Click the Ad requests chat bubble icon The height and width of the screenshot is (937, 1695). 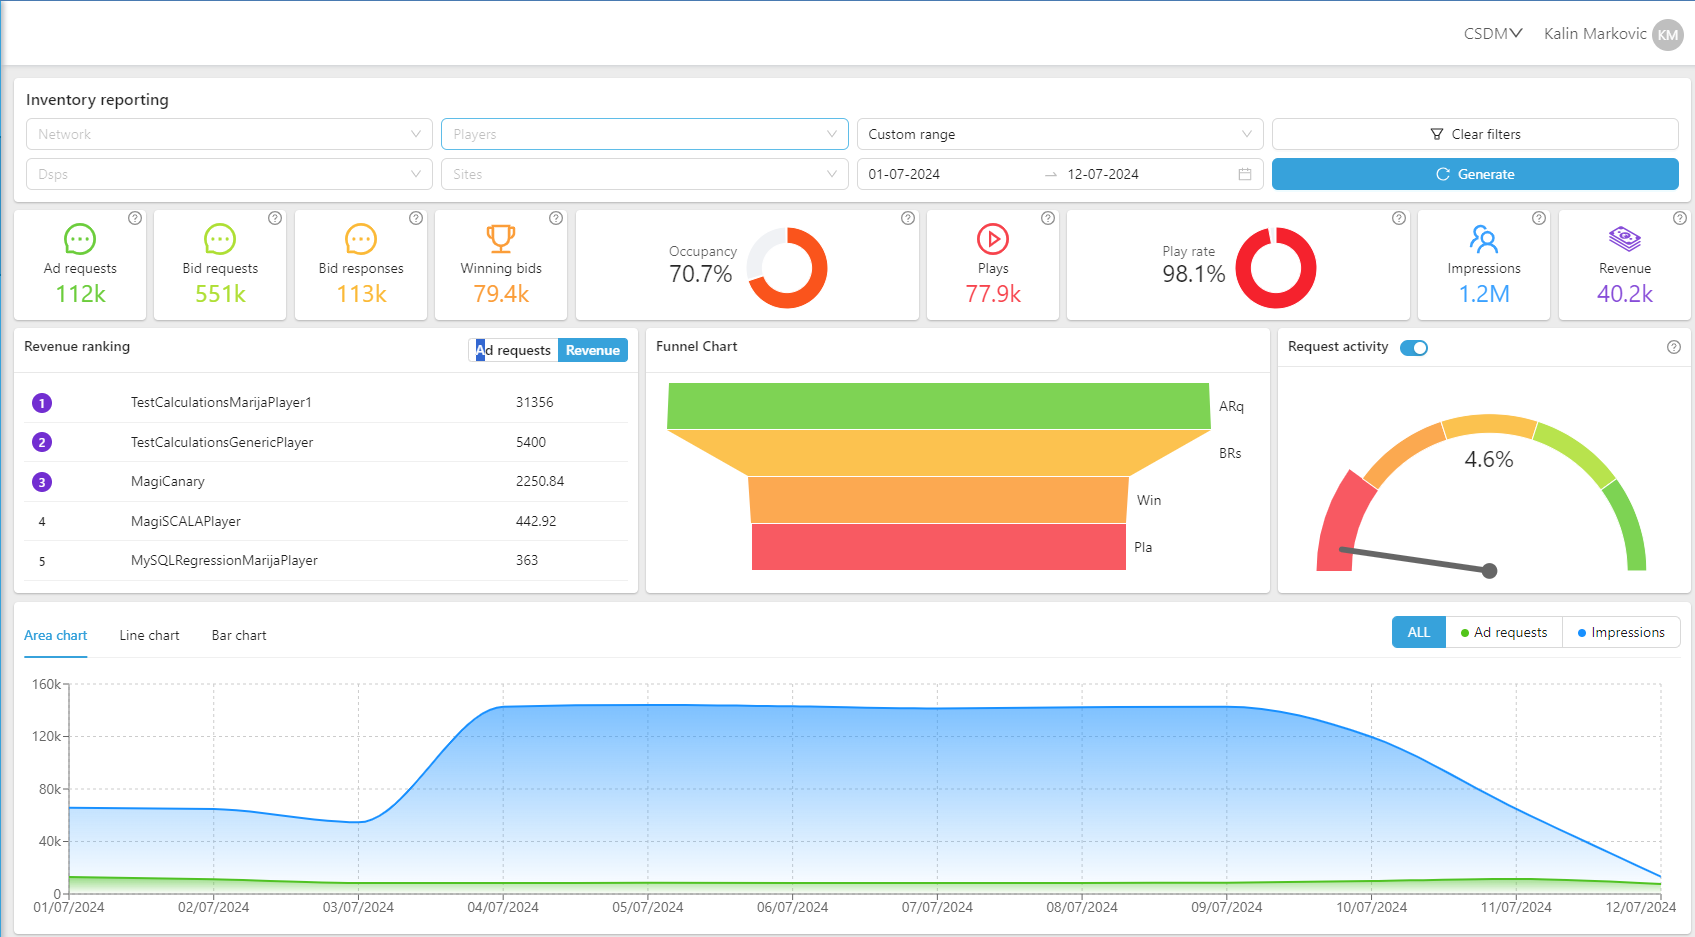point(80,239)
